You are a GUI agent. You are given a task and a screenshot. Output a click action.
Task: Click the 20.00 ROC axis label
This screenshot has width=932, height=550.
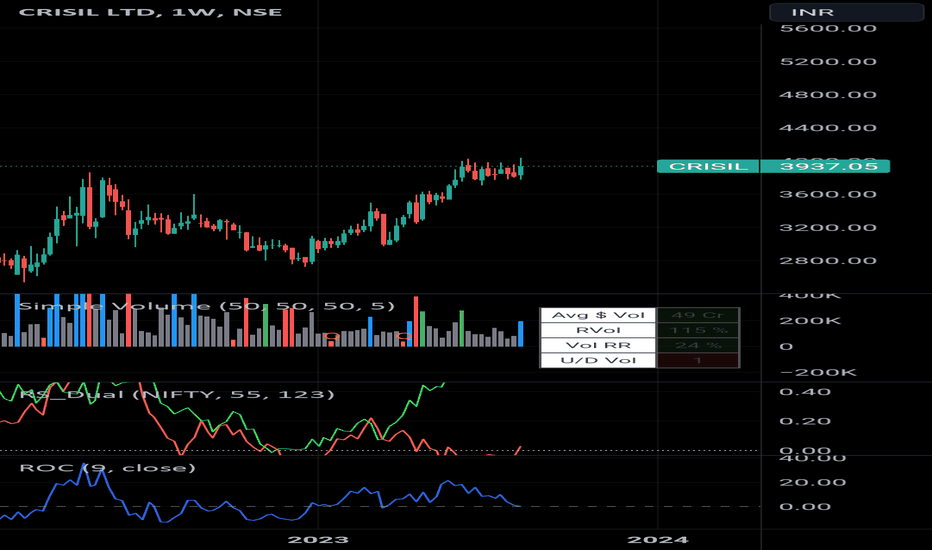coord(813,482)
